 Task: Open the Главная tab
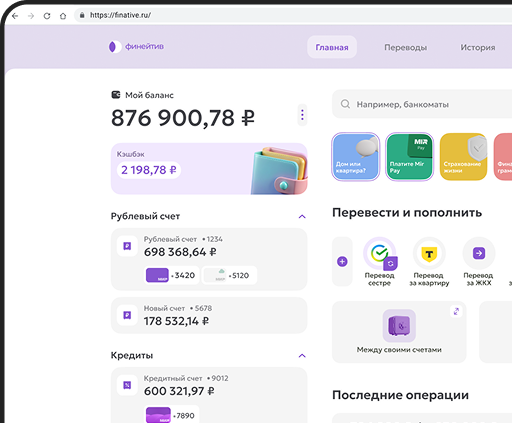click(x=332, y=47)
